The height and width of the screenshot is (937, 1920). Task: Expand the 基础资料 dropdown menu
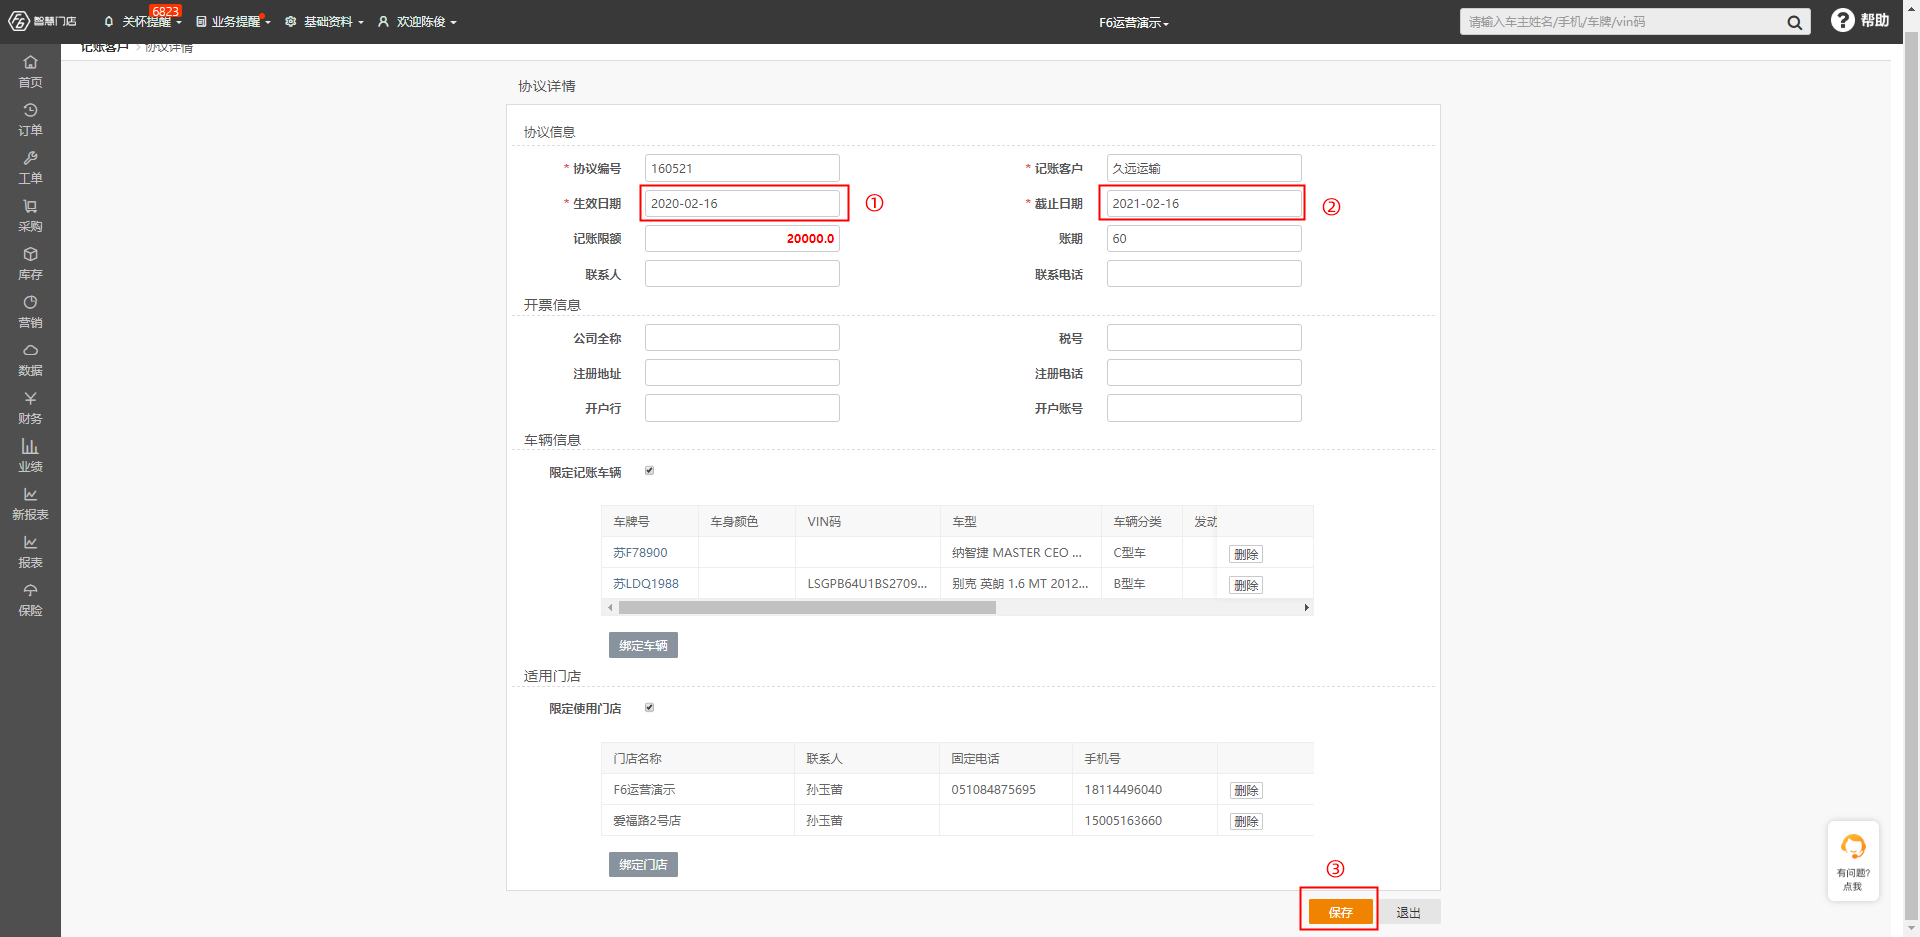pos(324,21)
